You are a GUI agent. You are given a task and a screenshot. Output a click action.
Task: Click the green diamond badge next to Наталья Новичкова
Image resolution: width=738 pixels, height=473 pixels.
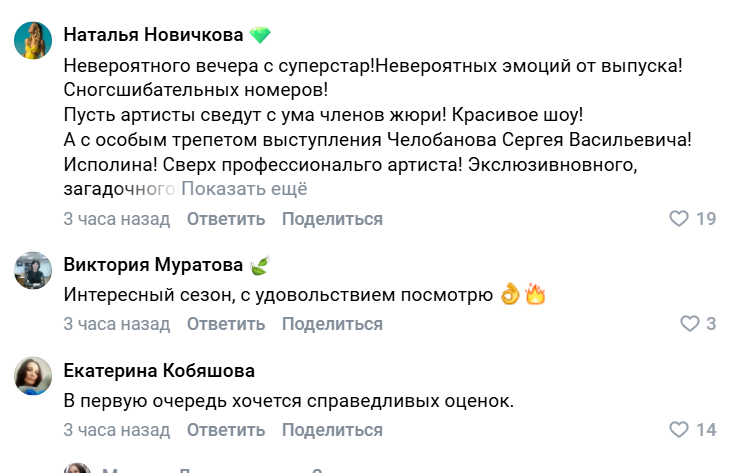[261, 35]
